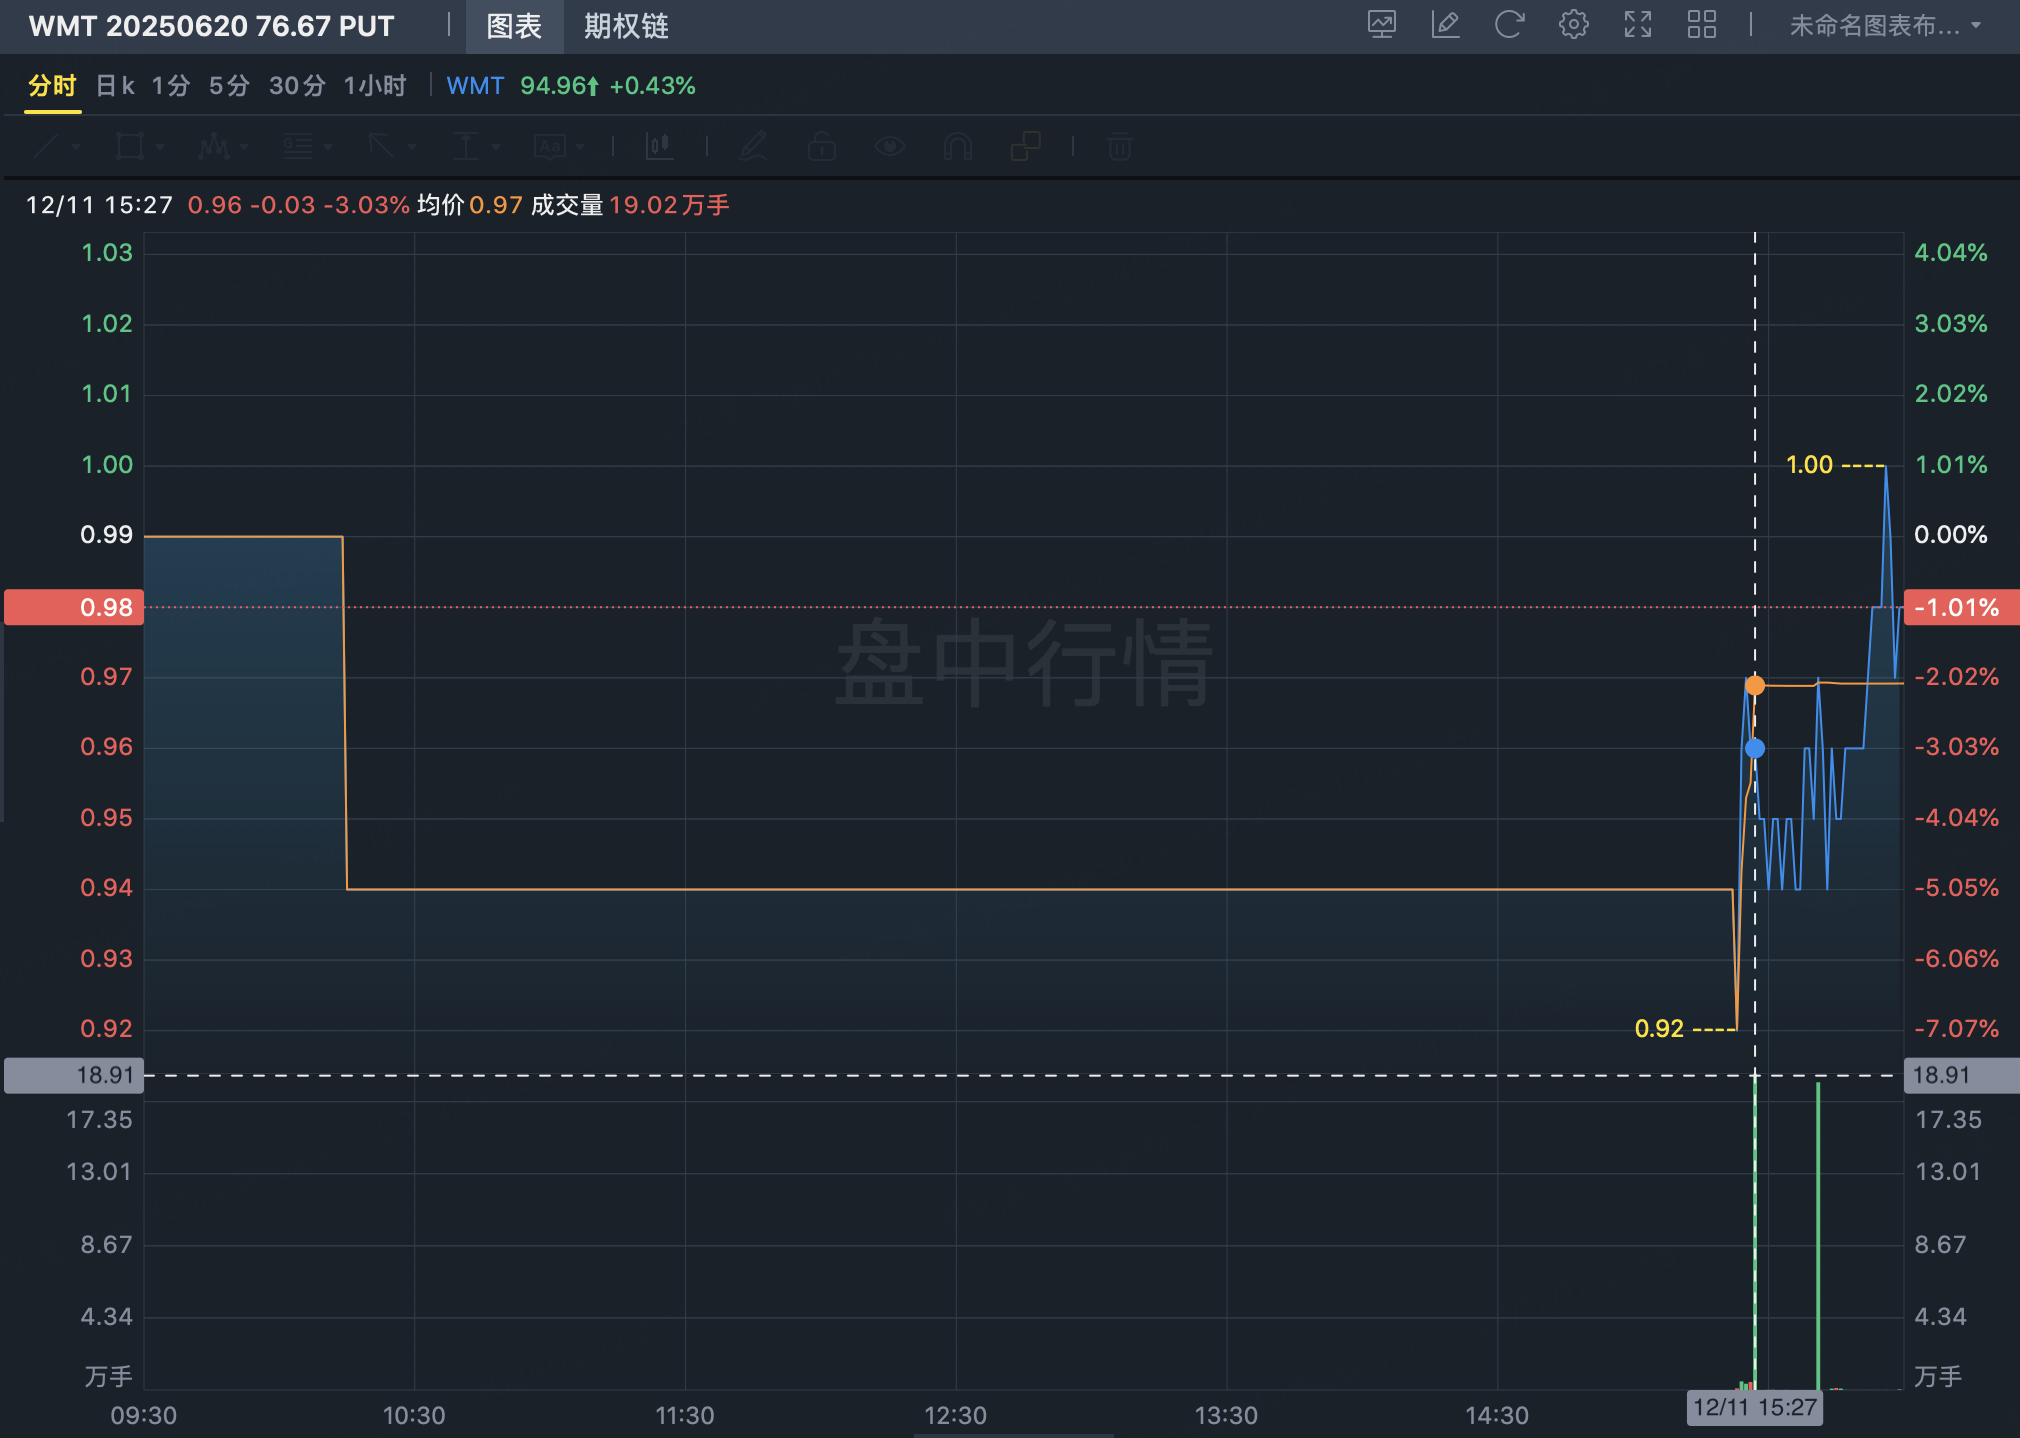The height and width of the screenshot is (1438, 2020).
Task: Select the 日k timeframe tab
Action: 115,86
